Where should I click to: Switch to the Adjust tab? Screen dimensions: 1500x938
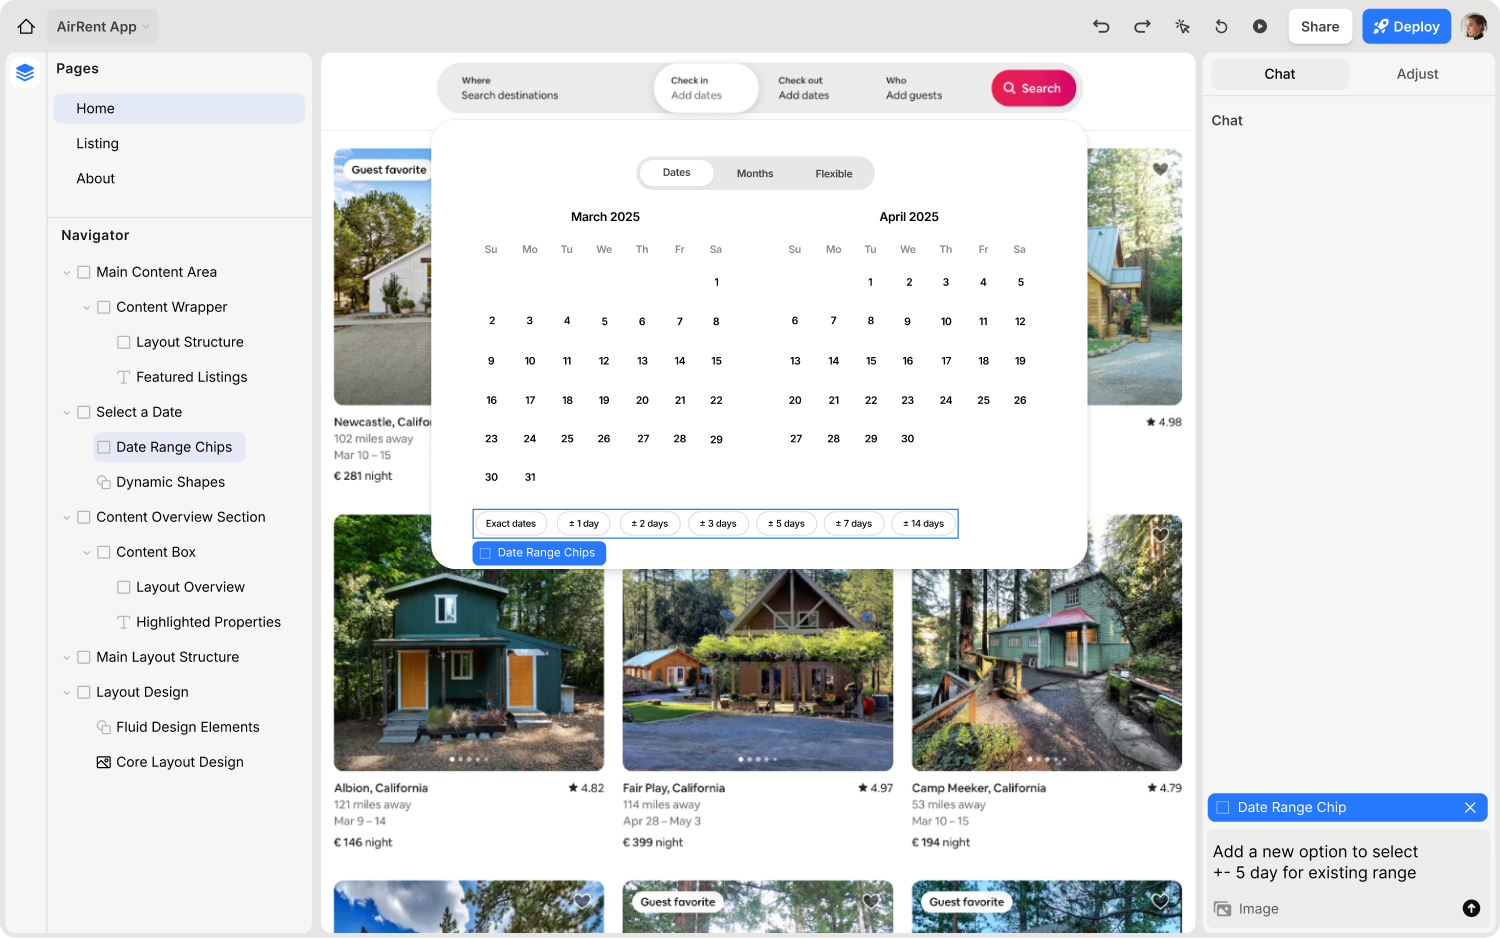1417,74
